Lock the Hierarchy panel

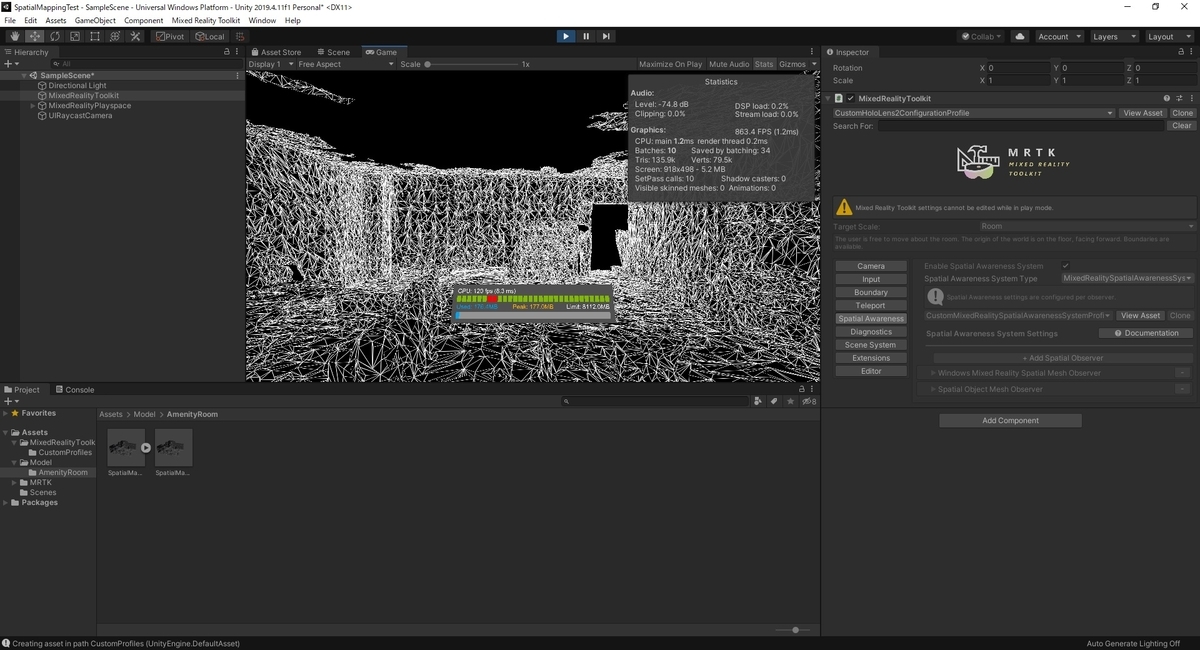[227, 52]
